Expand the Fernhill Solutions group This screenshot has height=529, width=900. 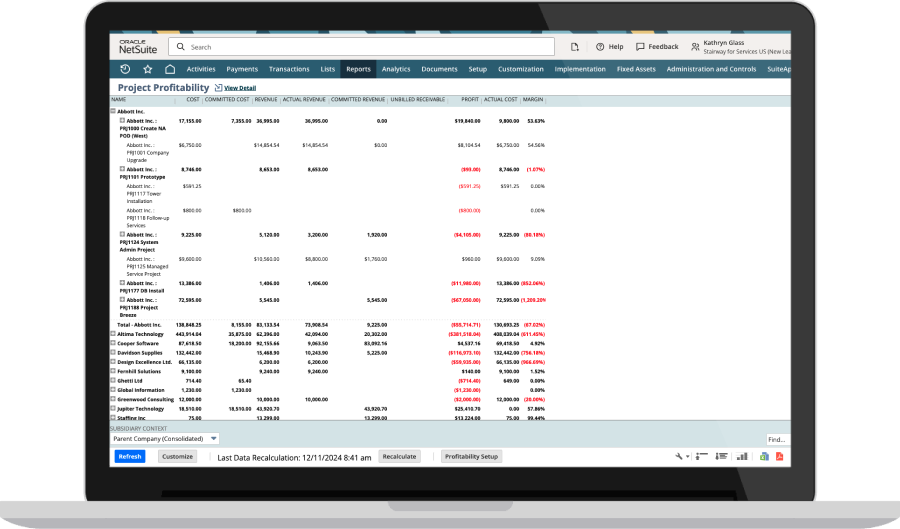(x=113, y=371)
